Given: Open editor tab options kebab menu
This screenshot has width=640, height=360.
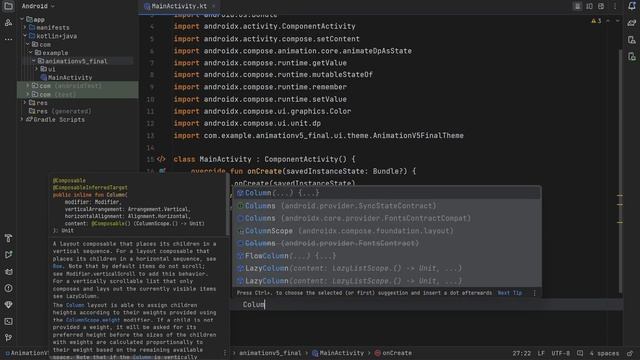Looking at the screenshot, I should click(615, 6).
